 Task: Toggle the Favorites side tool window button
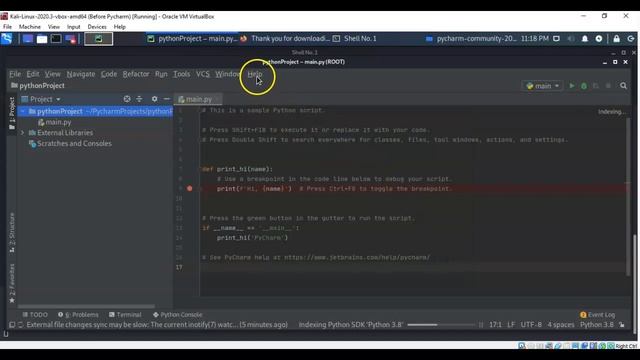coord(12,284)
